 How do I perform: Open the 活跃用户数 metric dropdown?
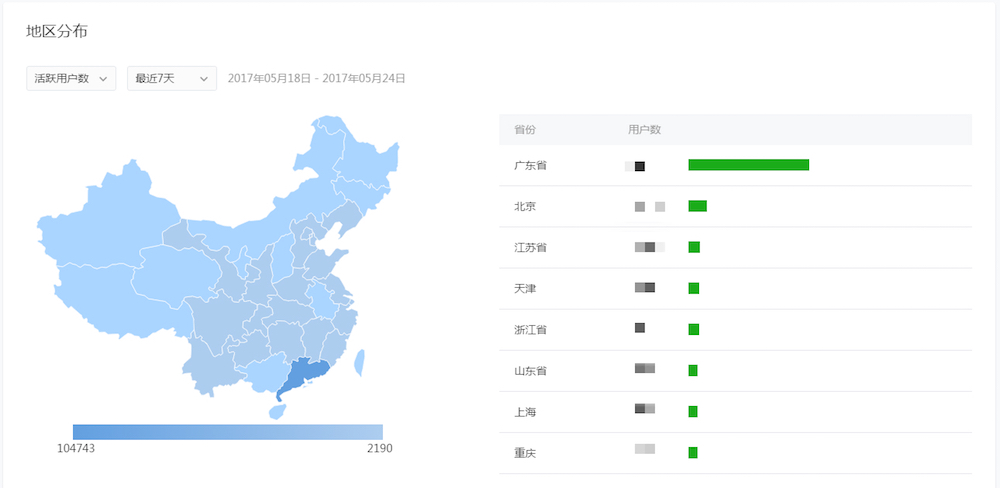[71, 78]
